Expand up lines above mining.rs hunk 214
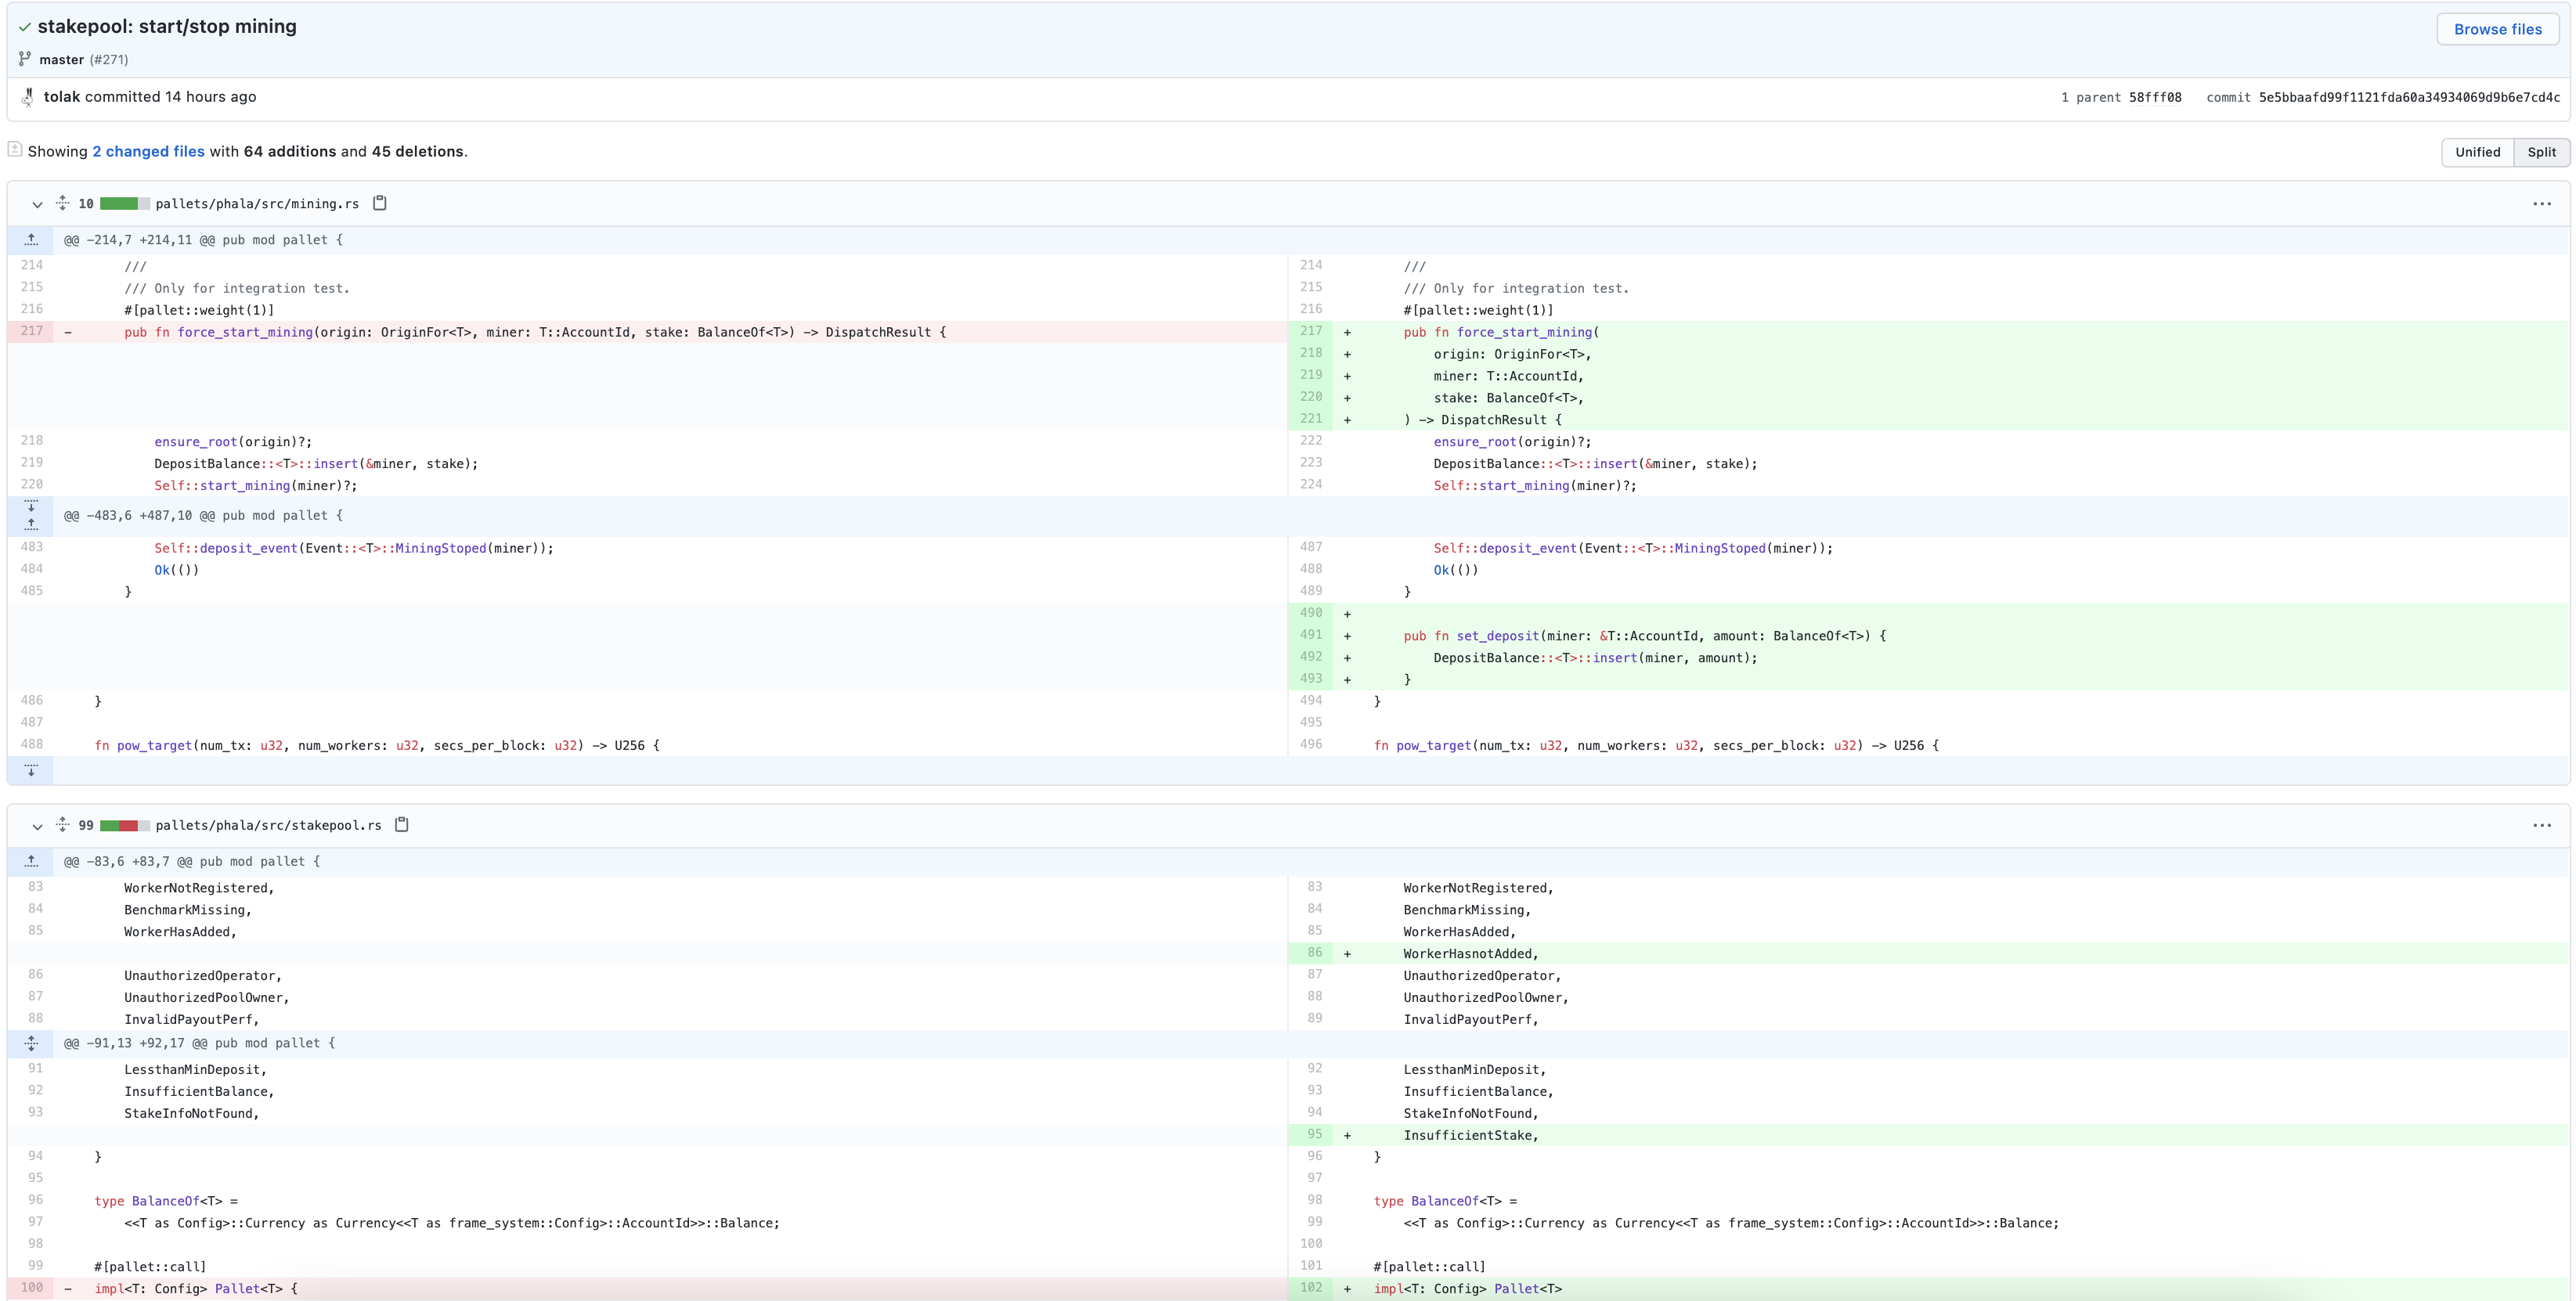Image resolution: width=2576 pixels, height=1301 pixels. [x=31, y=240]
